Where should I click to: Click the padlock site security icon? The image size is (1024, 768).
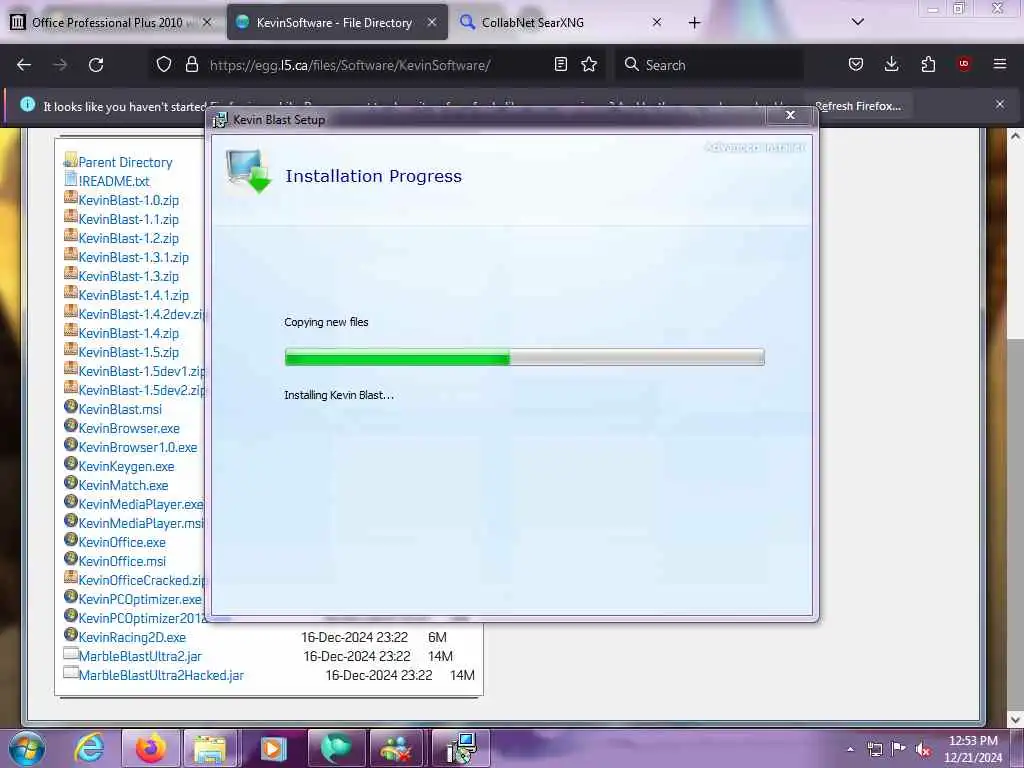click(x=191, y=65)
